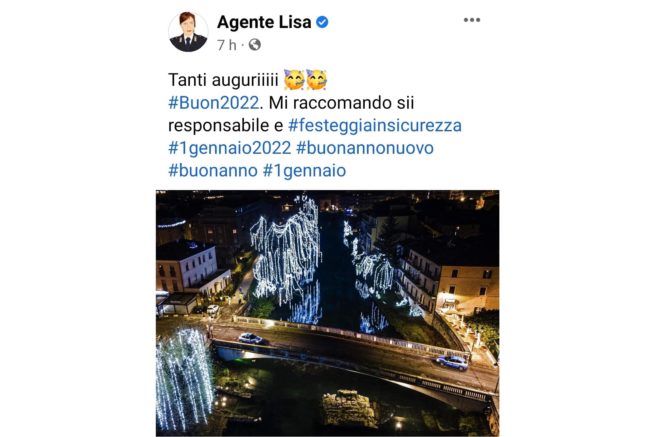Follow the #festeggiainsicurezza hashtag link

click(x=375, y=125)
